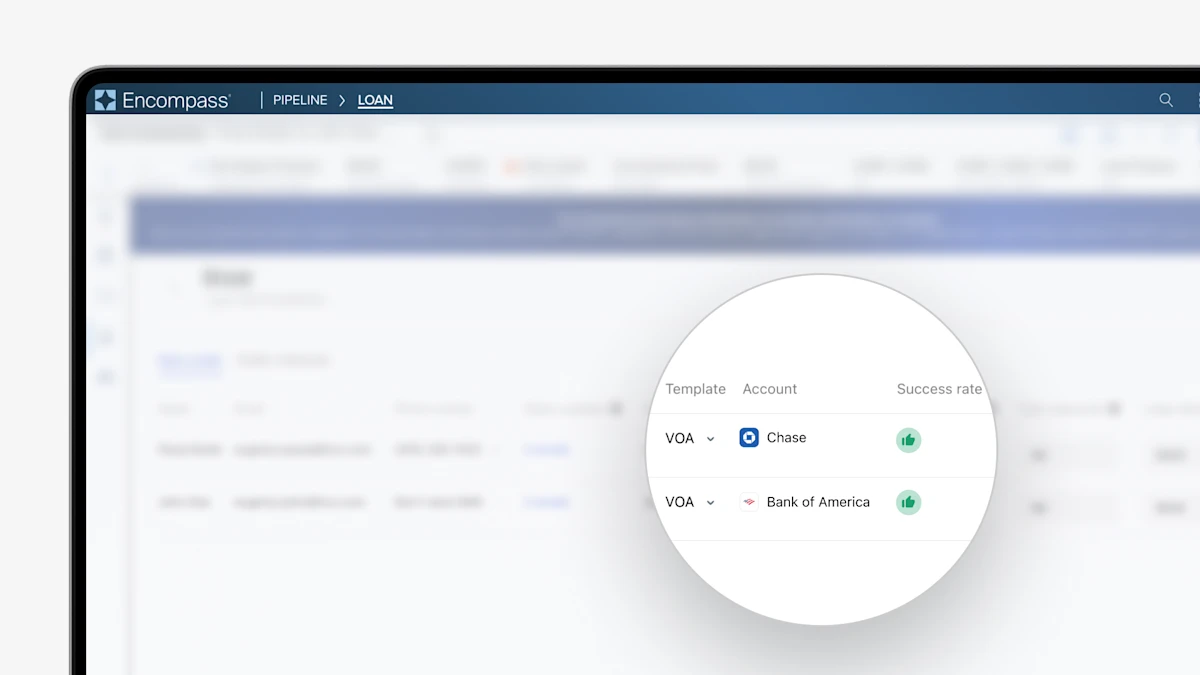Click the thumbs-up icon in Chase row
This screenshot has height=675, width=1200.
[908, 439]
